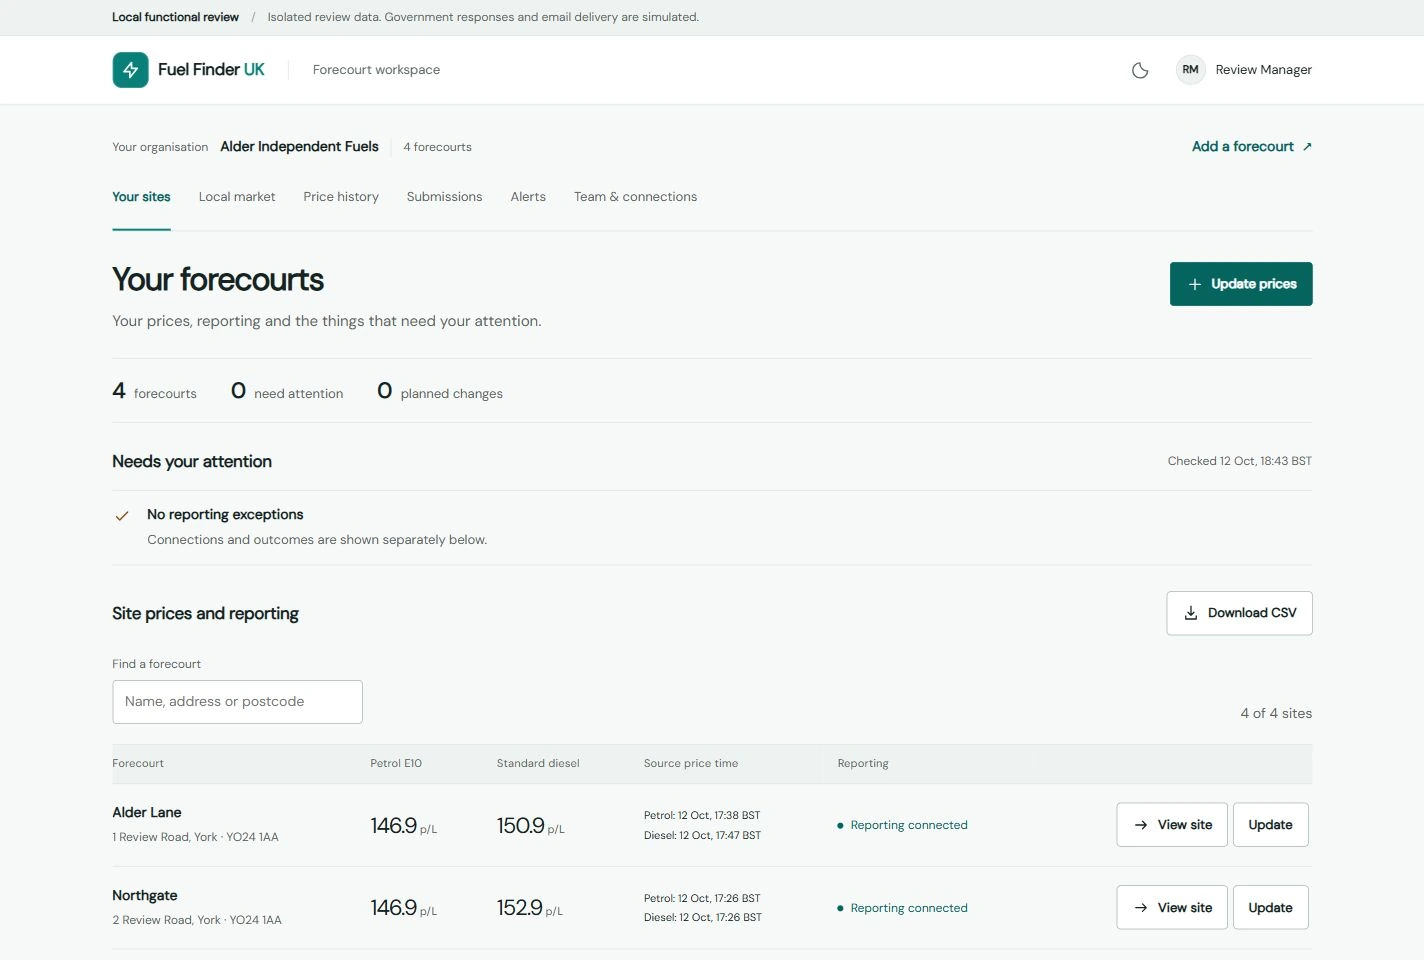Open the Price history tab
The width and height of the screenshot is (1424, 960).
tap(341, 197)
